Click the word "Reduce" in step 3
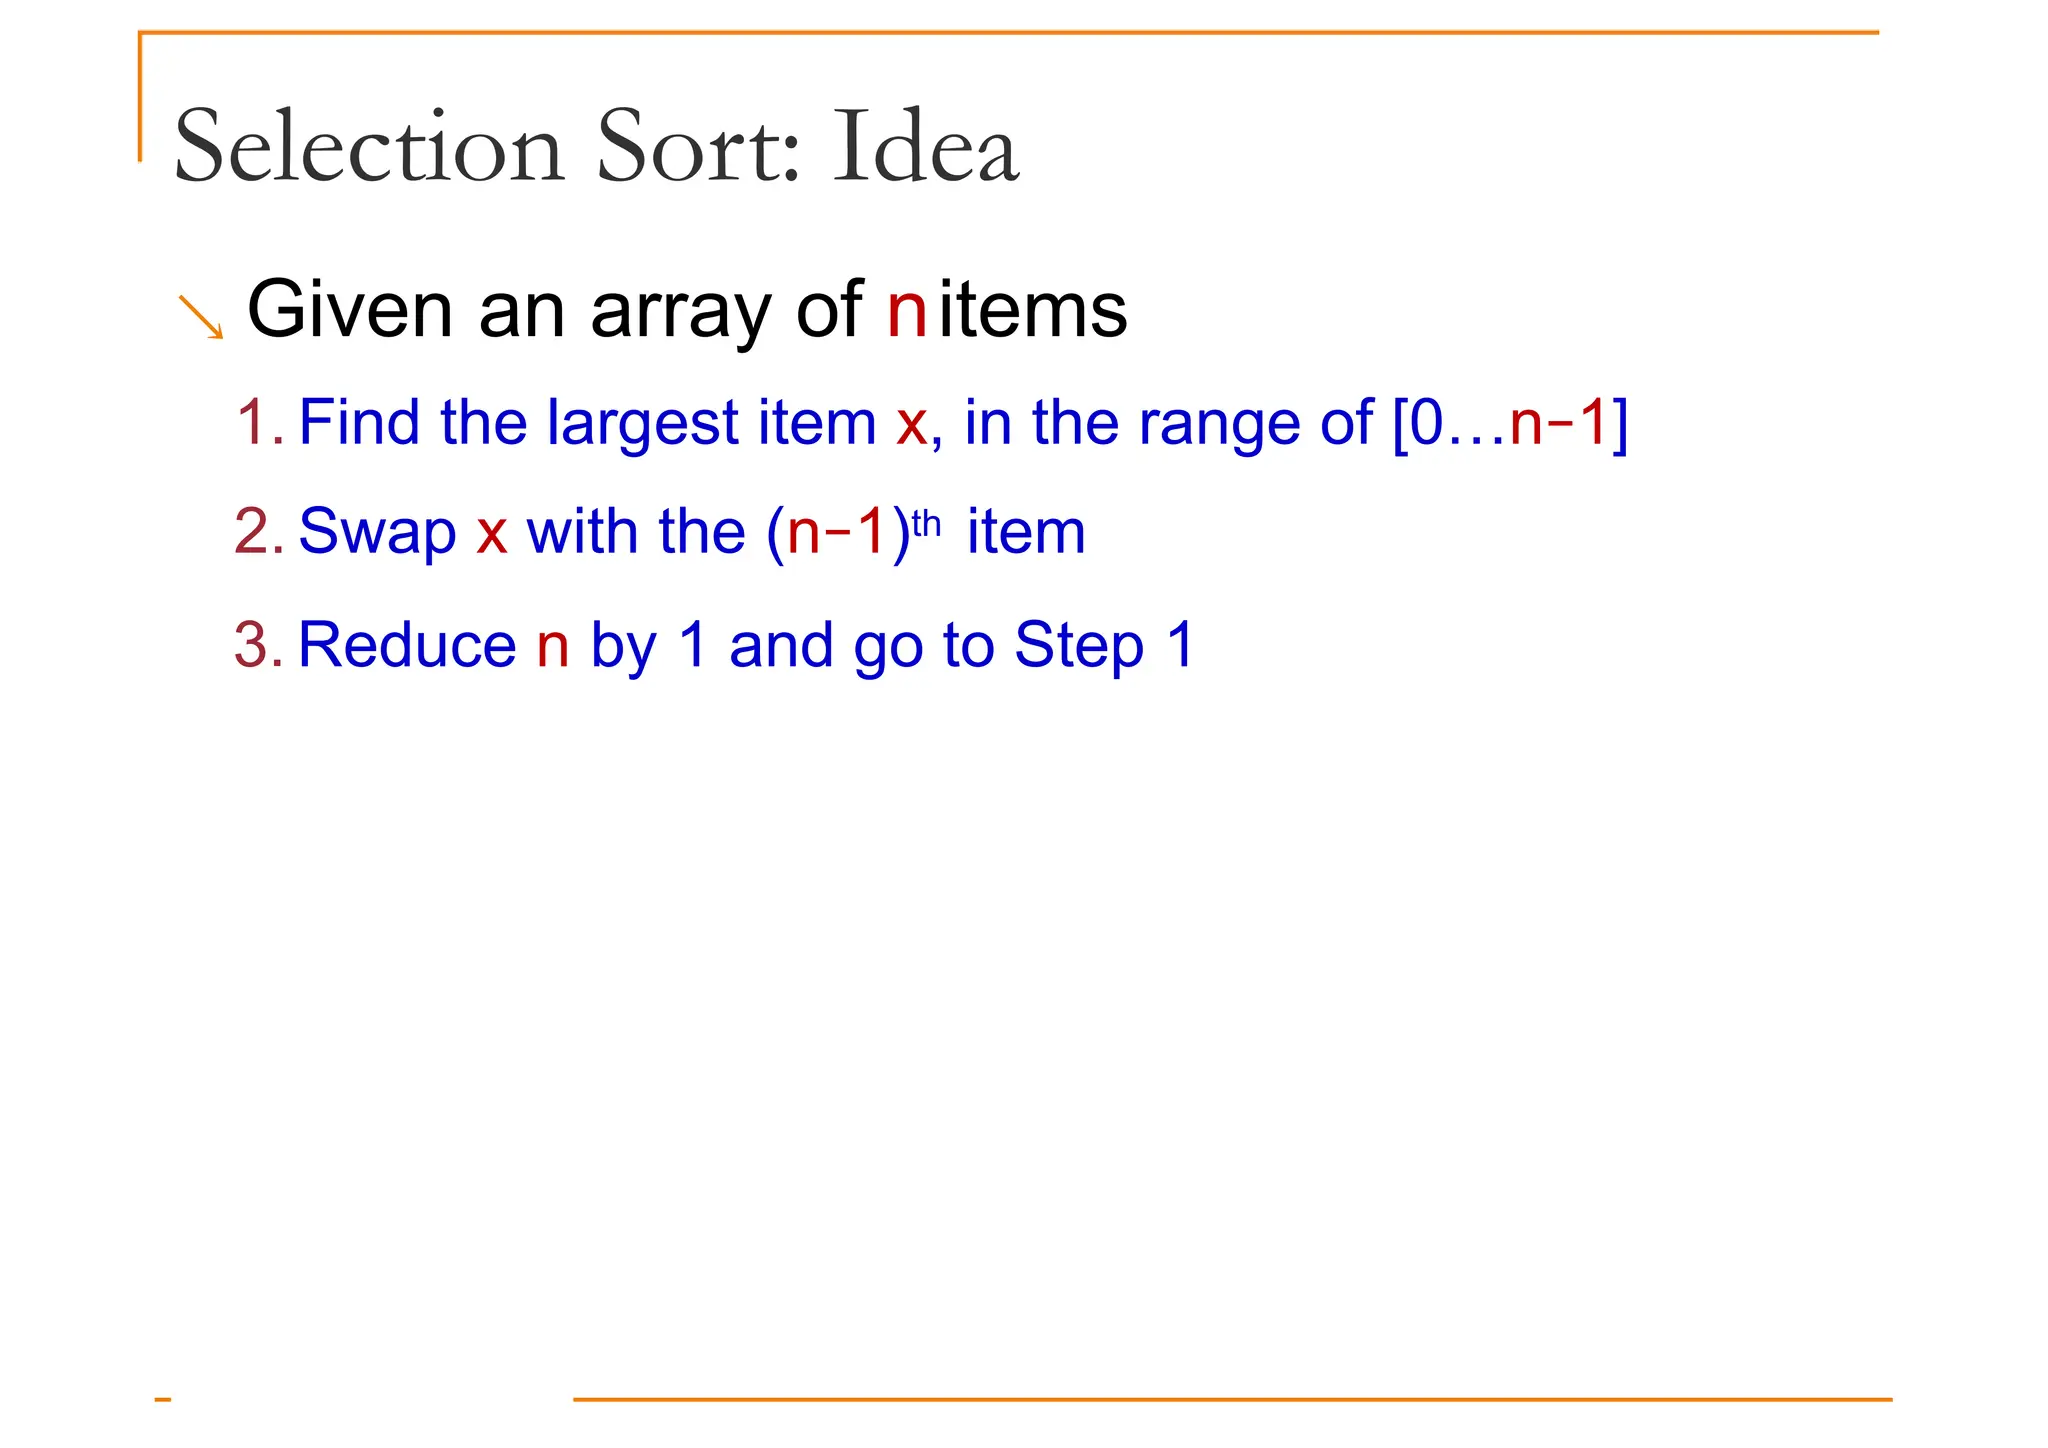This screenshot has height=1448, width=2048. coord(407,645)
